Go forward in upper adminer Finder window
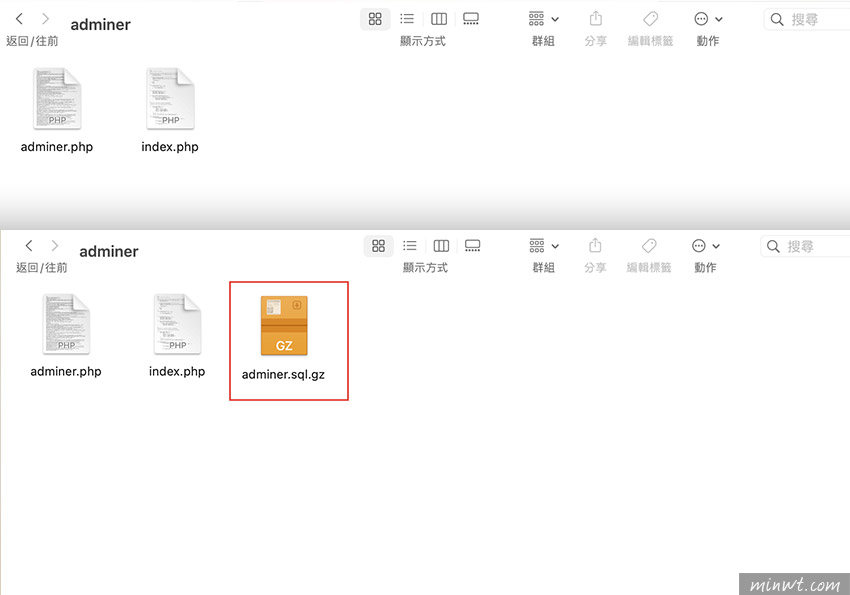This screenshot has width=850, height=595. click(46, 19)
